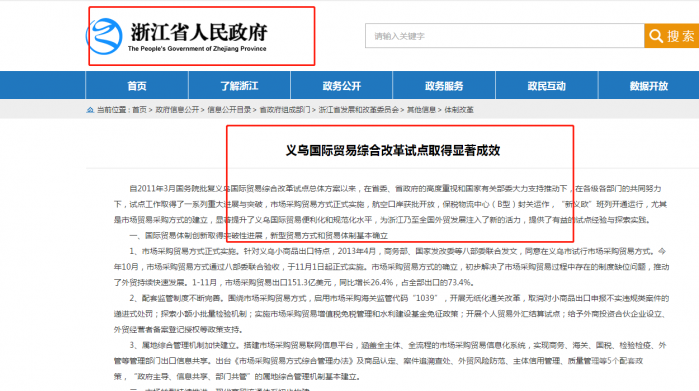This screenshot has height=391, width=699.
Task: Click the paragraph starting 3、属地综合管理机制加快建立
Action: click(391, 361)
